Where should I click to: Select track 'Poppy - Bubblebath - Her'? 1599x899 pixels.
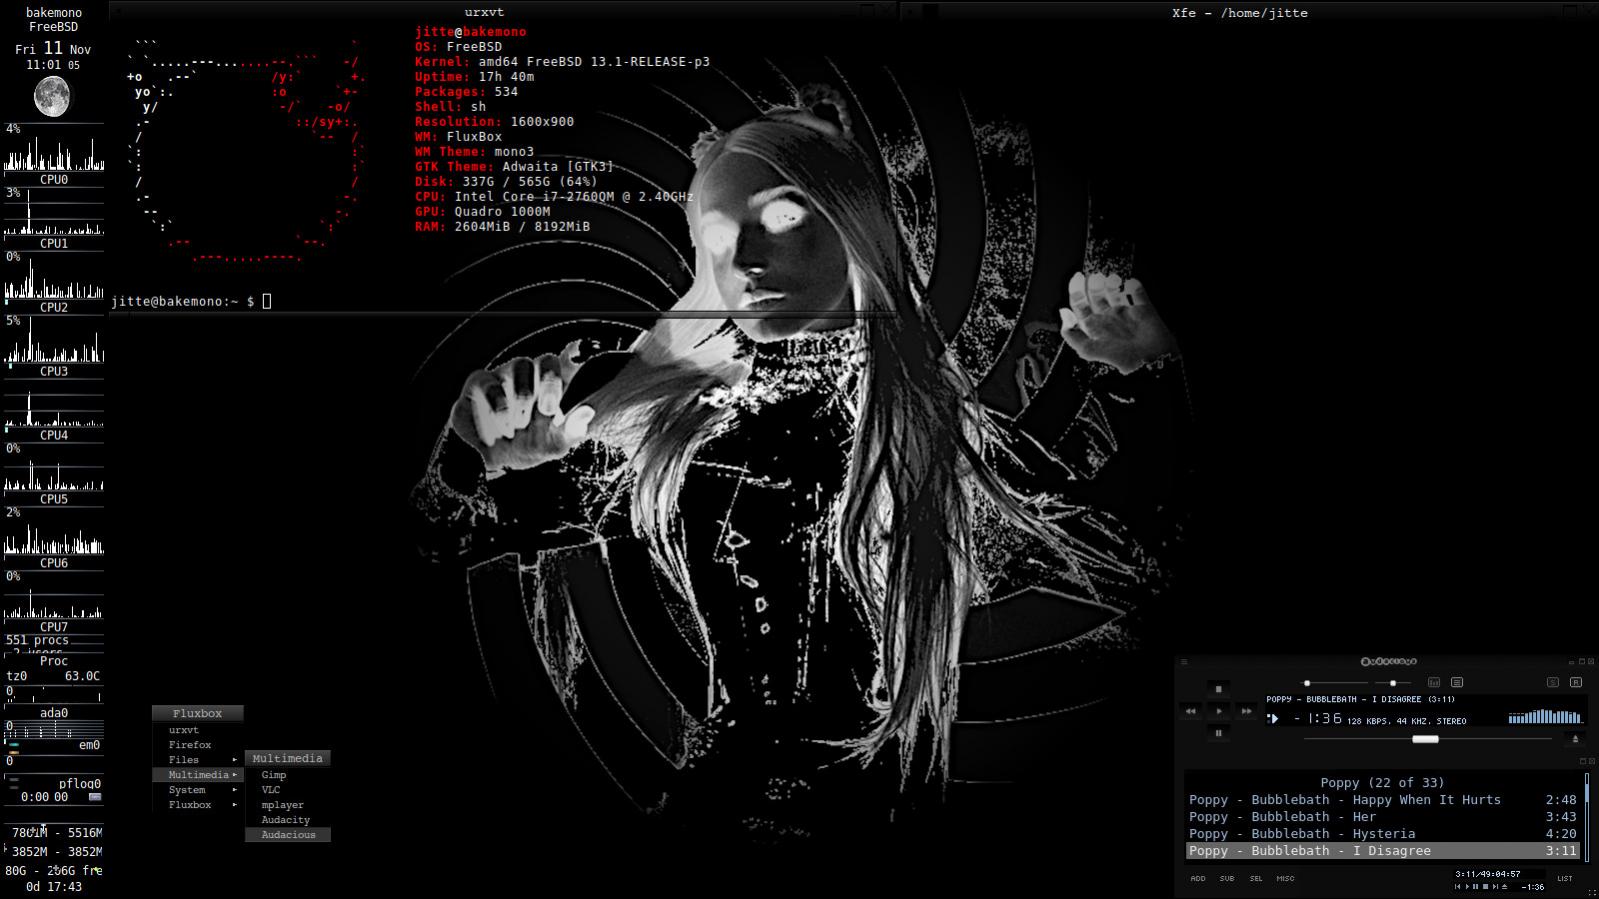click(x=1382, y=817)
